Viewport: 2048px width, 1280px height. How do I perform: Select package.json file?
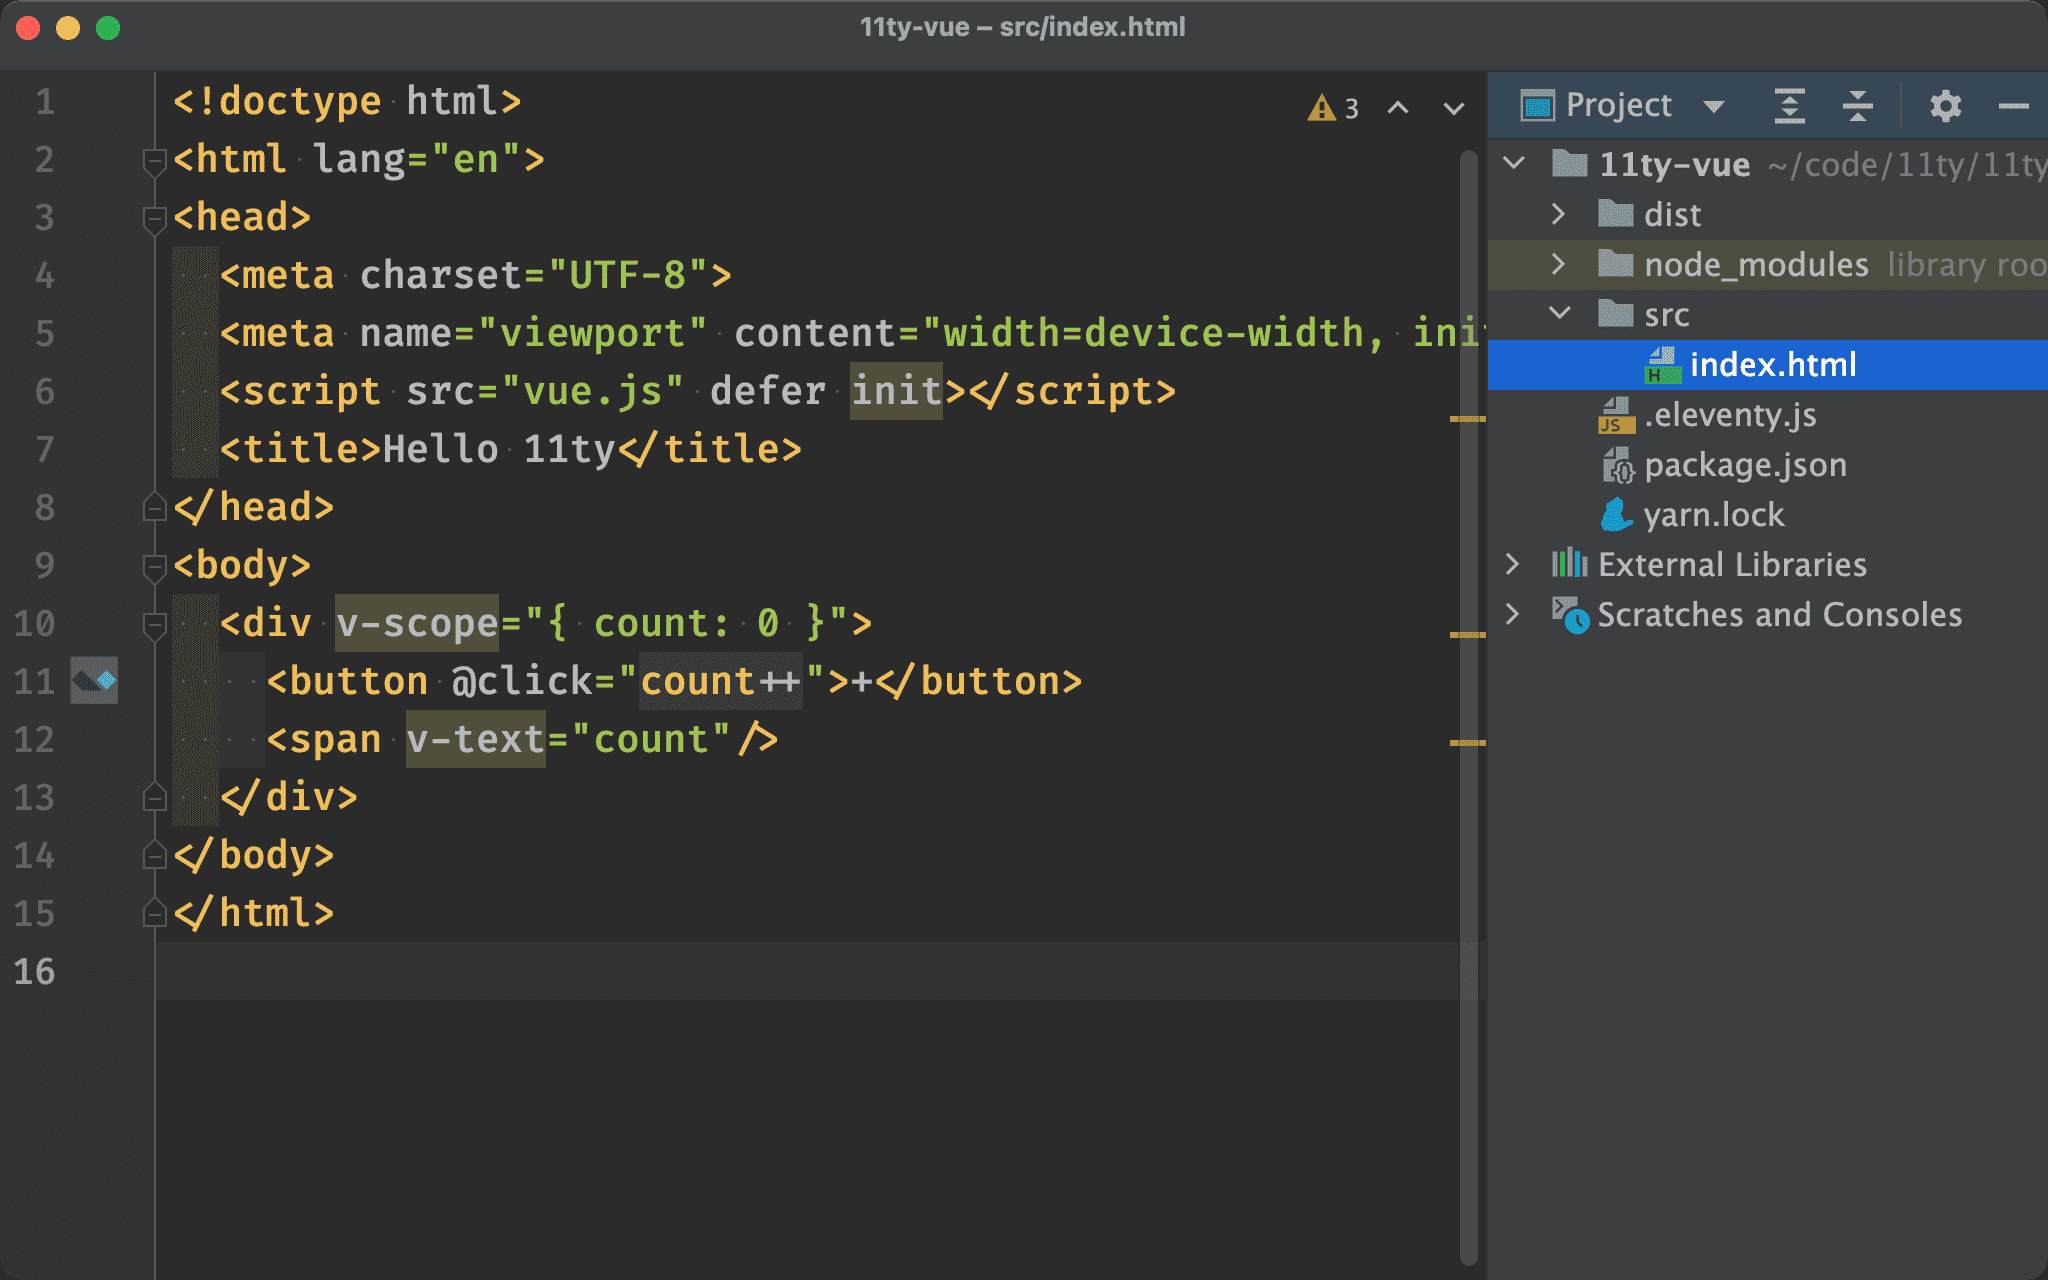pyautogui.click(x=1745, y=464)
